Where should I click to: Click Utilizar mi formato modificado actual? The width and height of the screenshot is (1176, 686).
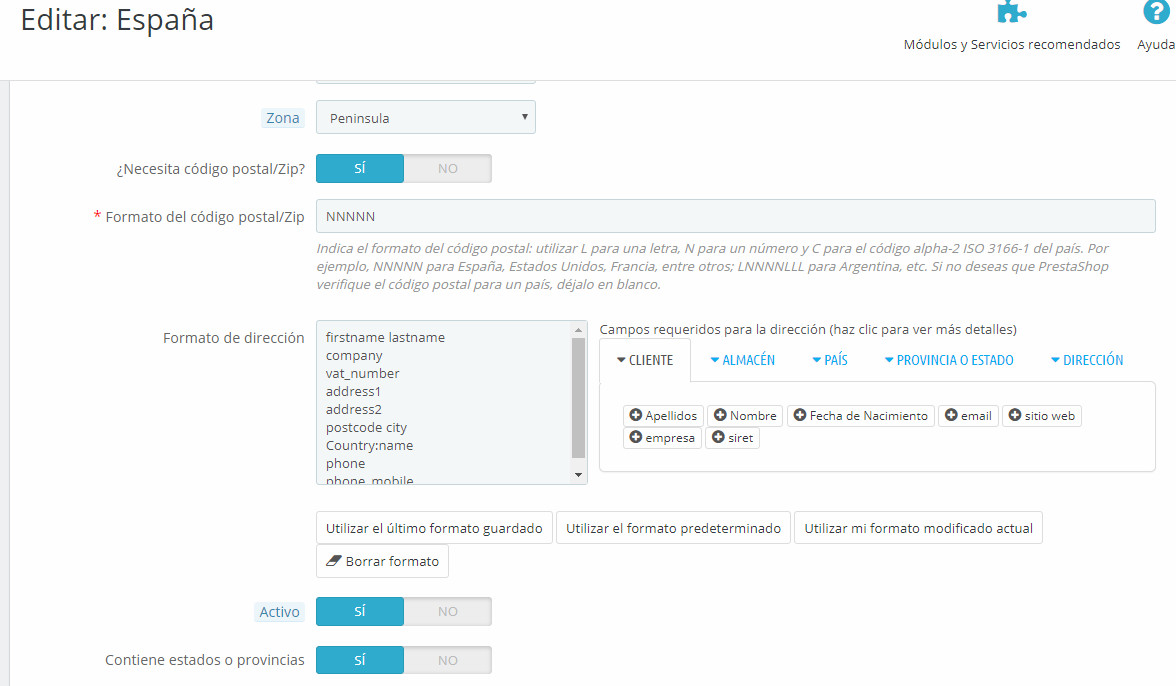[918, 528]
